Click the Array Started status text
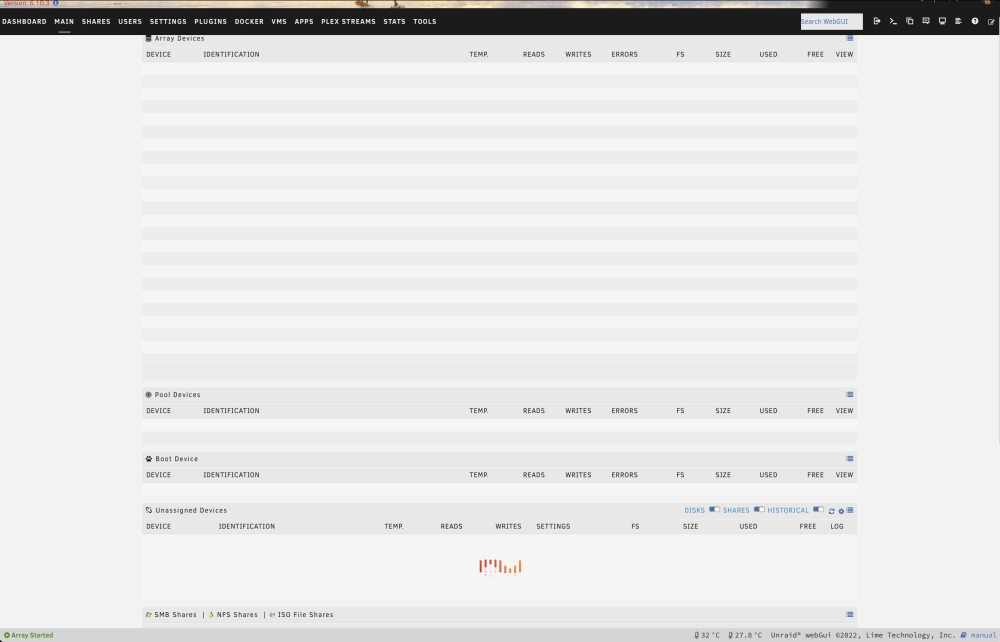The height and width of the screenshot is (642, 1000). [32, 635]
